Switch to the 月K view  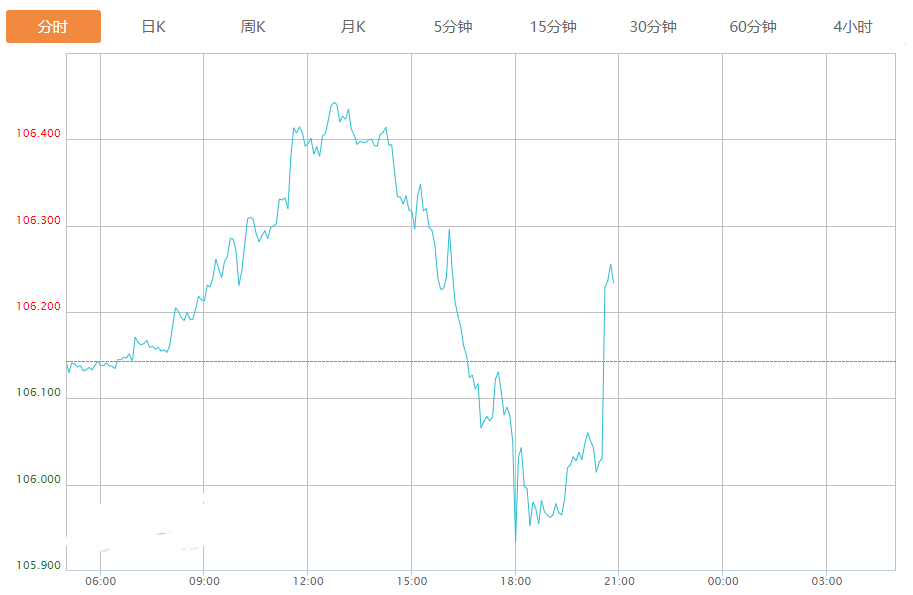point(353,27)
